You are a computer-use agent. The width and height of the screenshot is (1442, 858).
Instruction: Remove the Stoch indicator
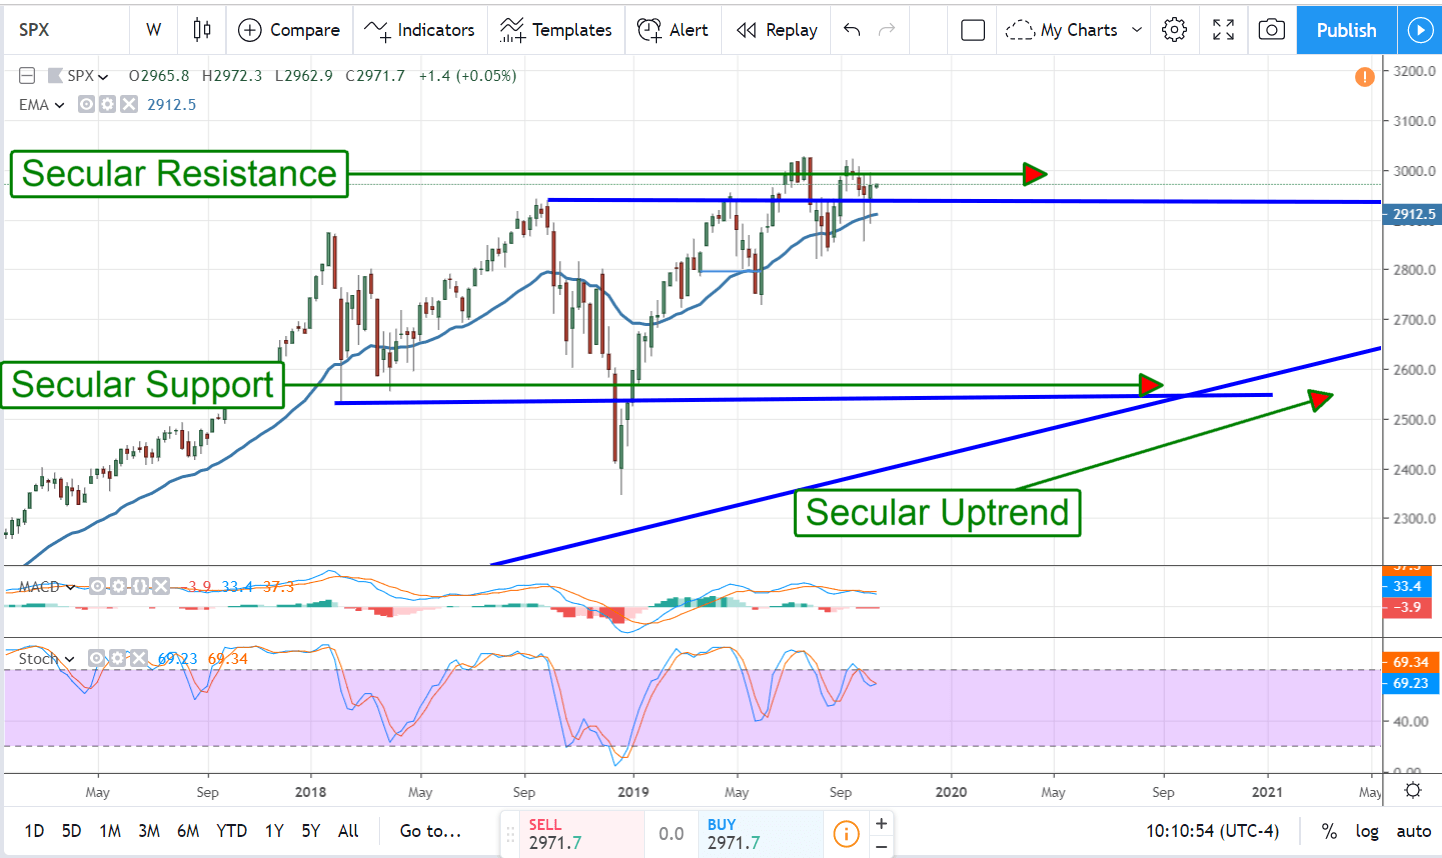138,658
